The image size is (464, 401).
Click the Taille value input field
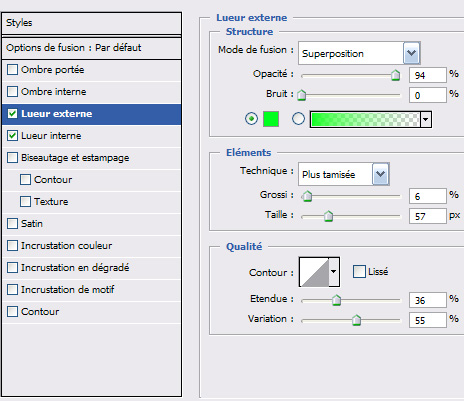click(427, 216)
